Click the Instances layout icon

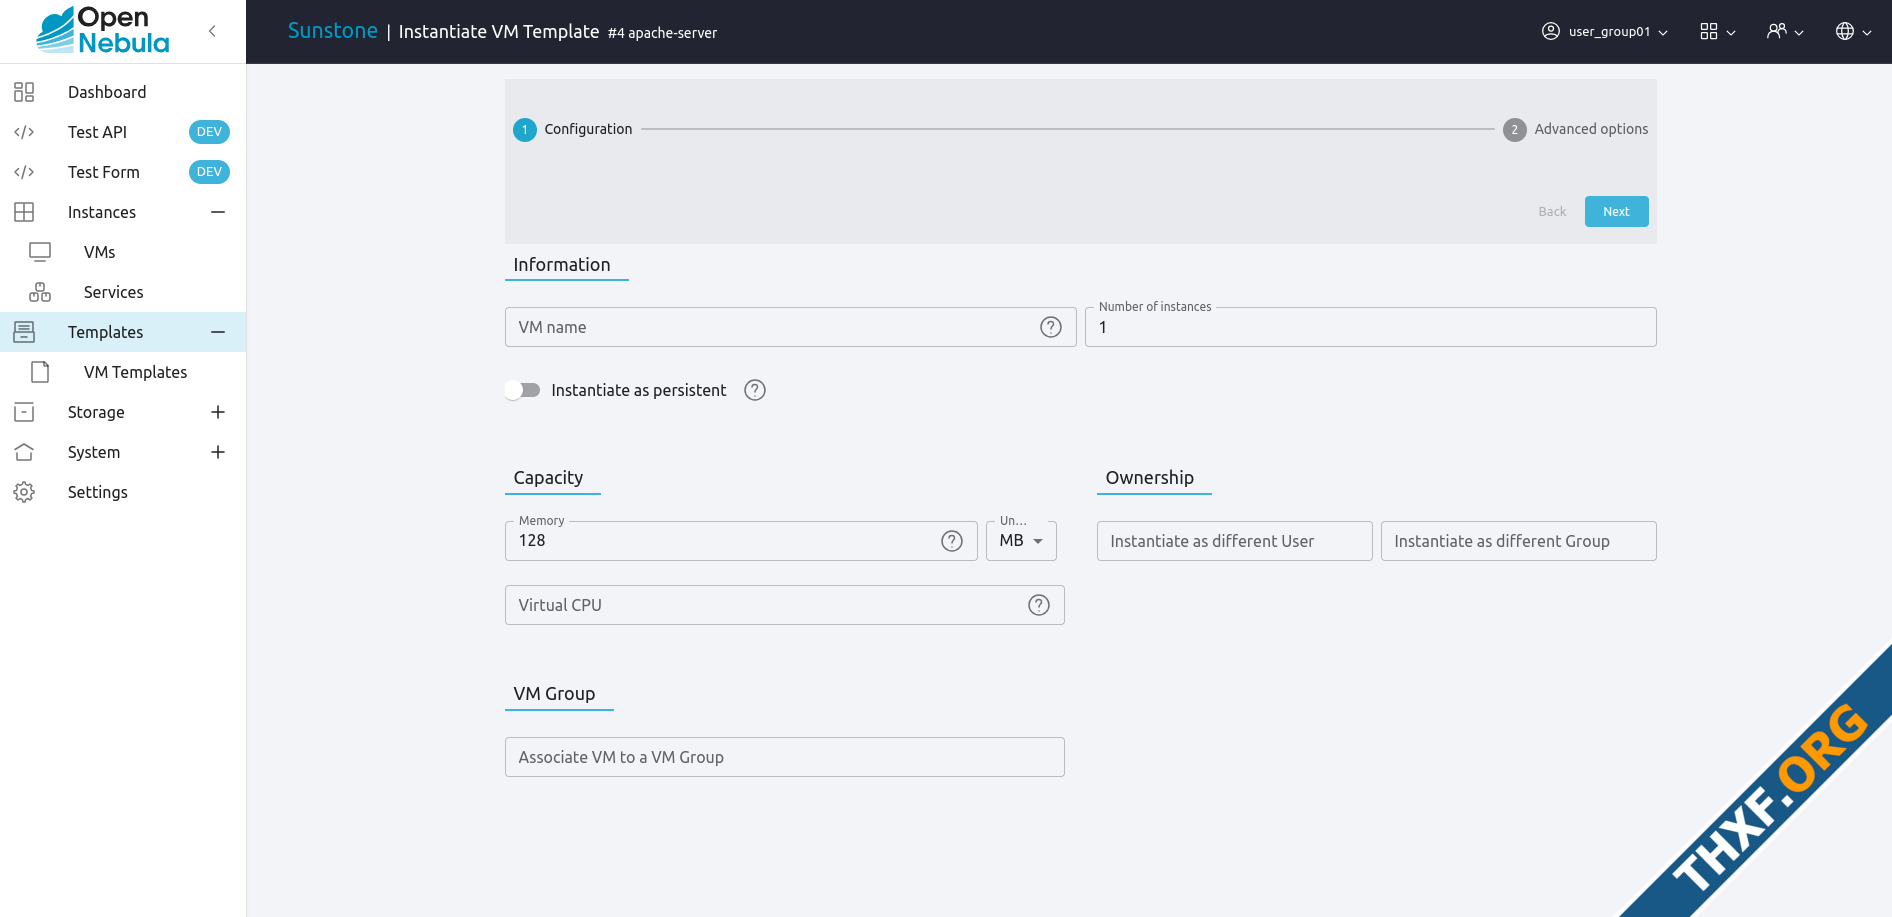coord(24,212)
